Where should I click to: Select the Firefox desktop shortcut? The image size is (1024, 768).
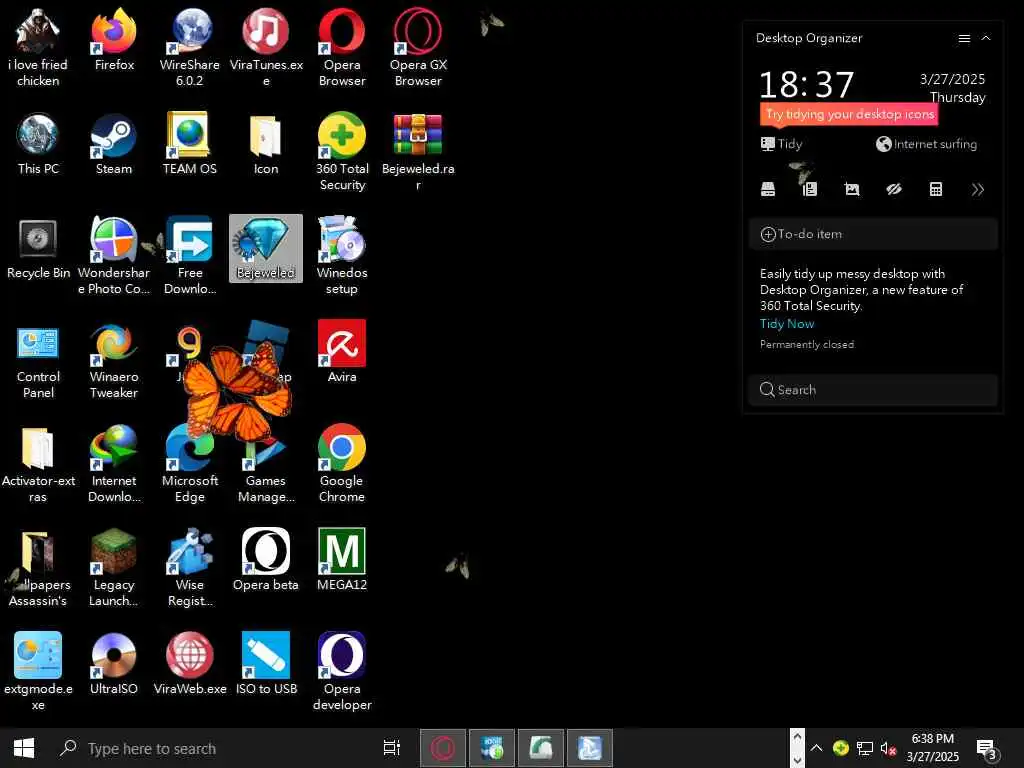(114, 40)
